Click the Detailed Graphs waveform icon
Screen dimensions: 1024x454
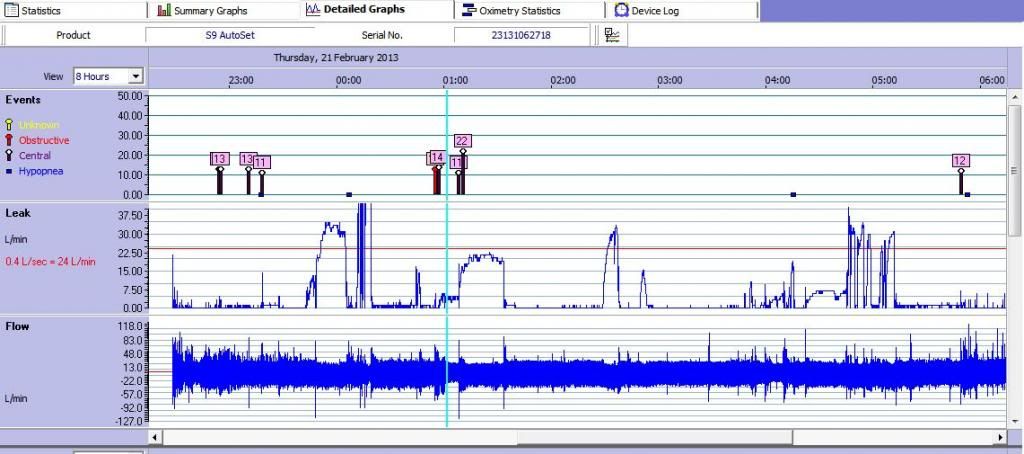[x=313, y=10]
